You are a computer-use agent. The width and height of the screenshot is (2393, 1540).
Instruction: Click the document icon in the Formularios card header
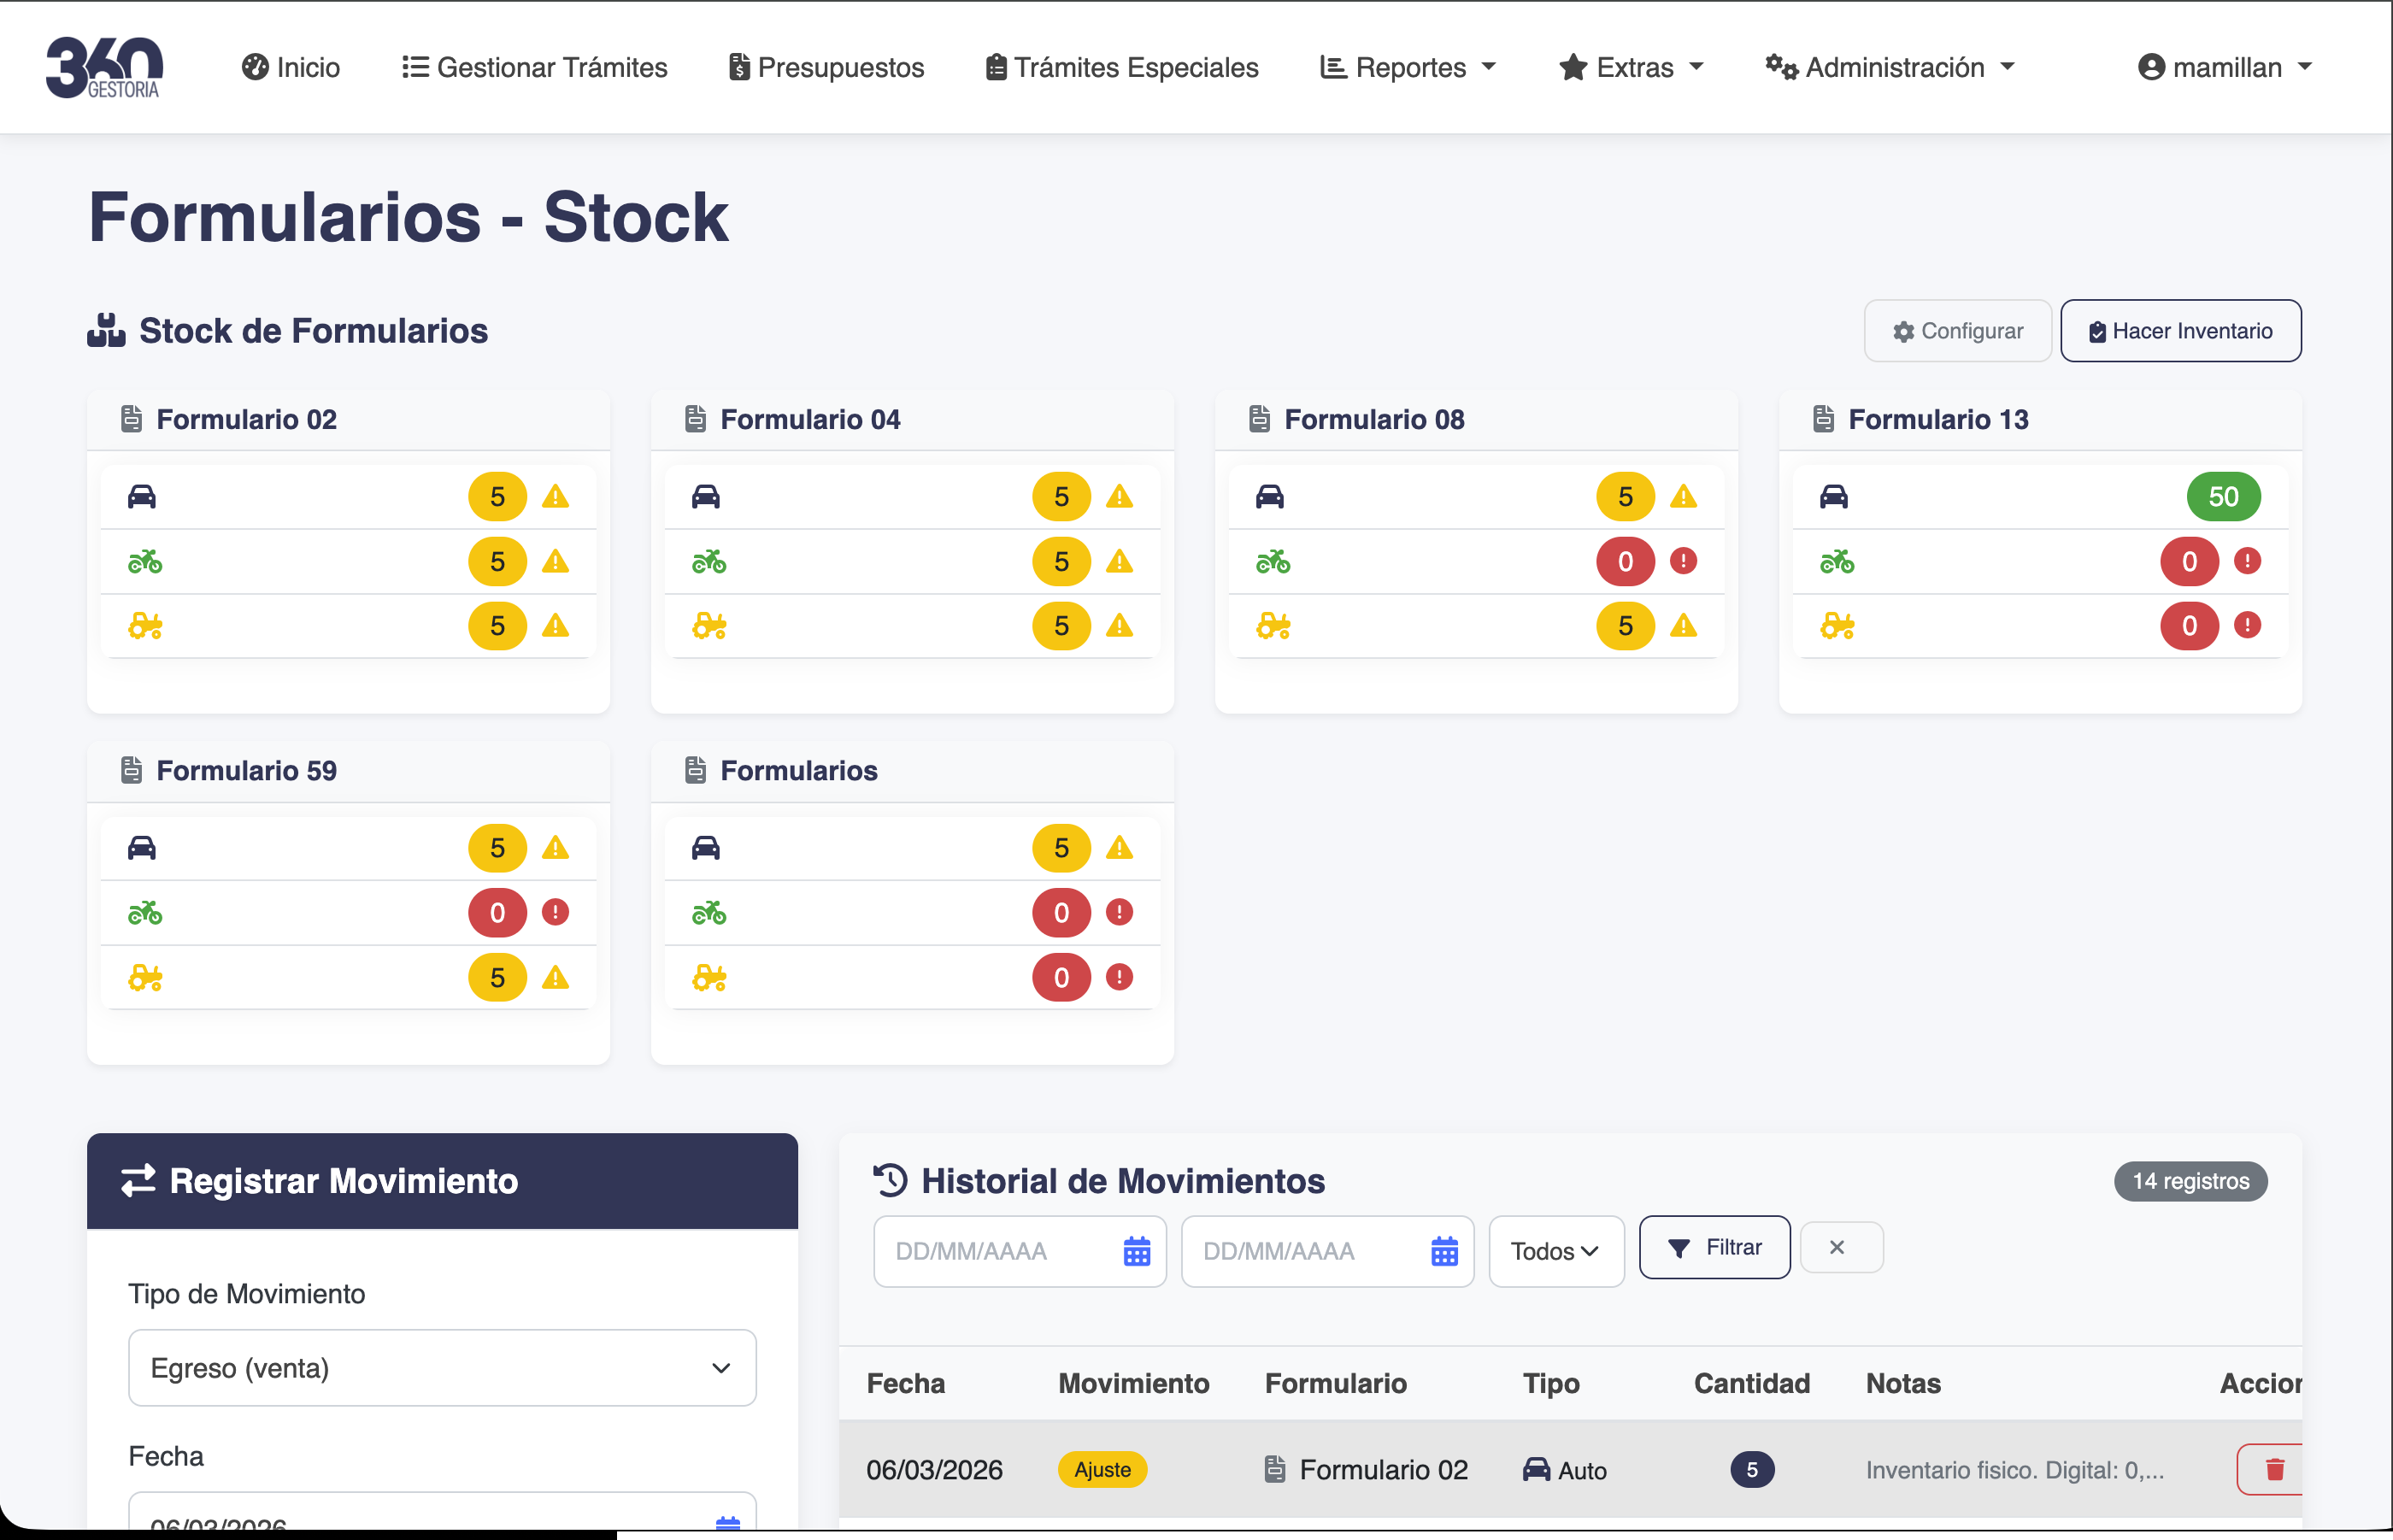pos(695,769)
